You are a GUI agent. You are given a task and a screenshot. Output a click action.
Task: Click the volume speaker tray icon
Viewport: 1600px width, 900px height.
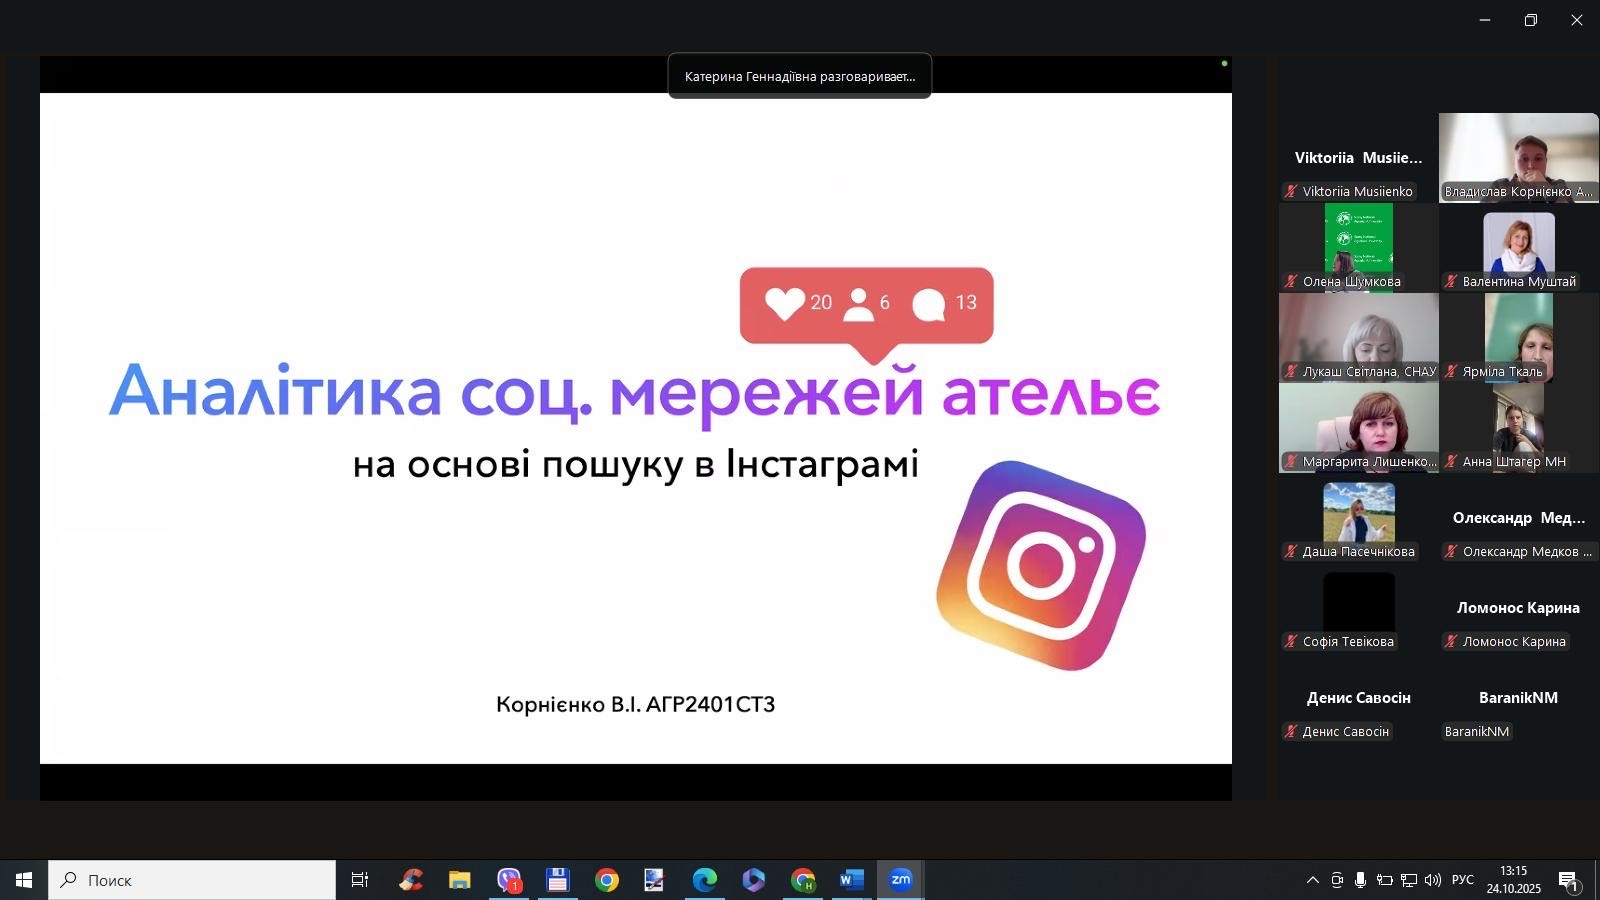click(x=1432, y=880)
